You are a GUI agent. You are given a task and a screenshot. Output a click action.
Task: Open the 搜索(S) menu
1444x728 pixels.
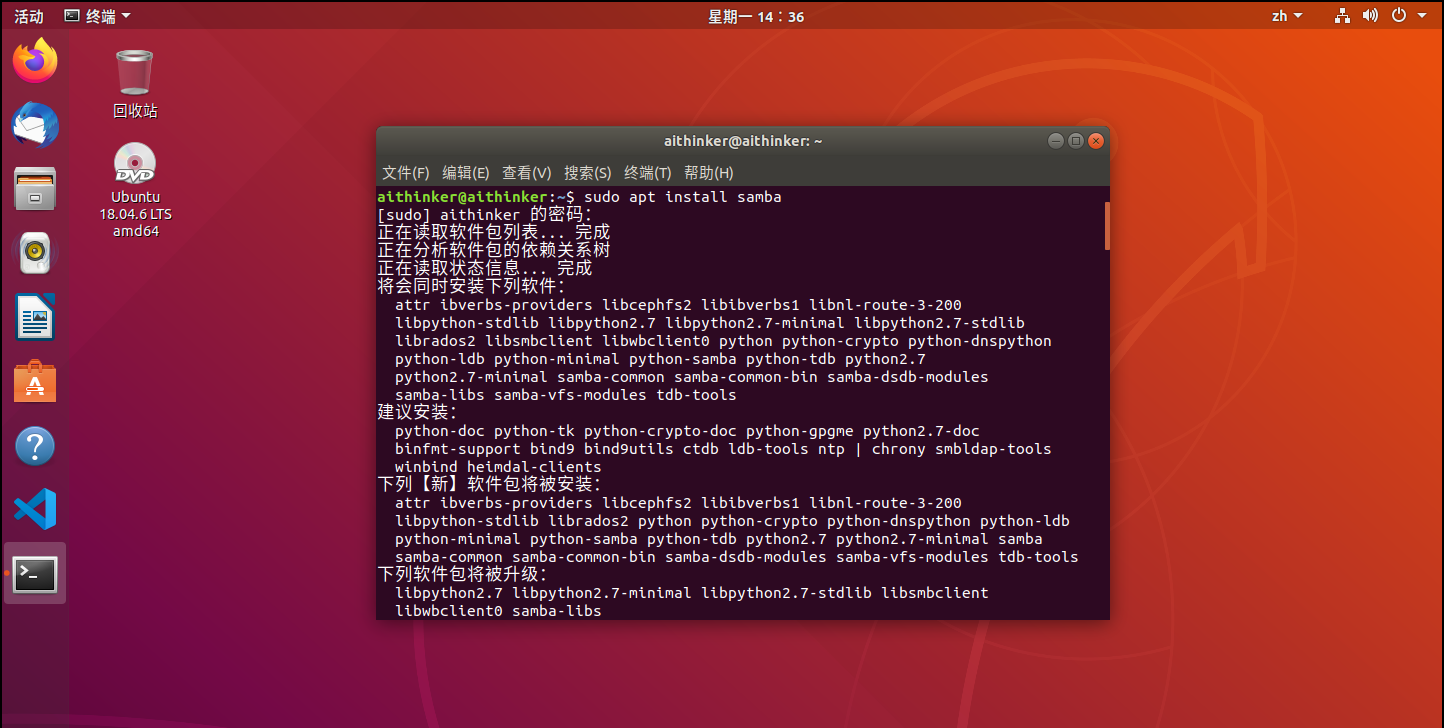pos(588,173)
